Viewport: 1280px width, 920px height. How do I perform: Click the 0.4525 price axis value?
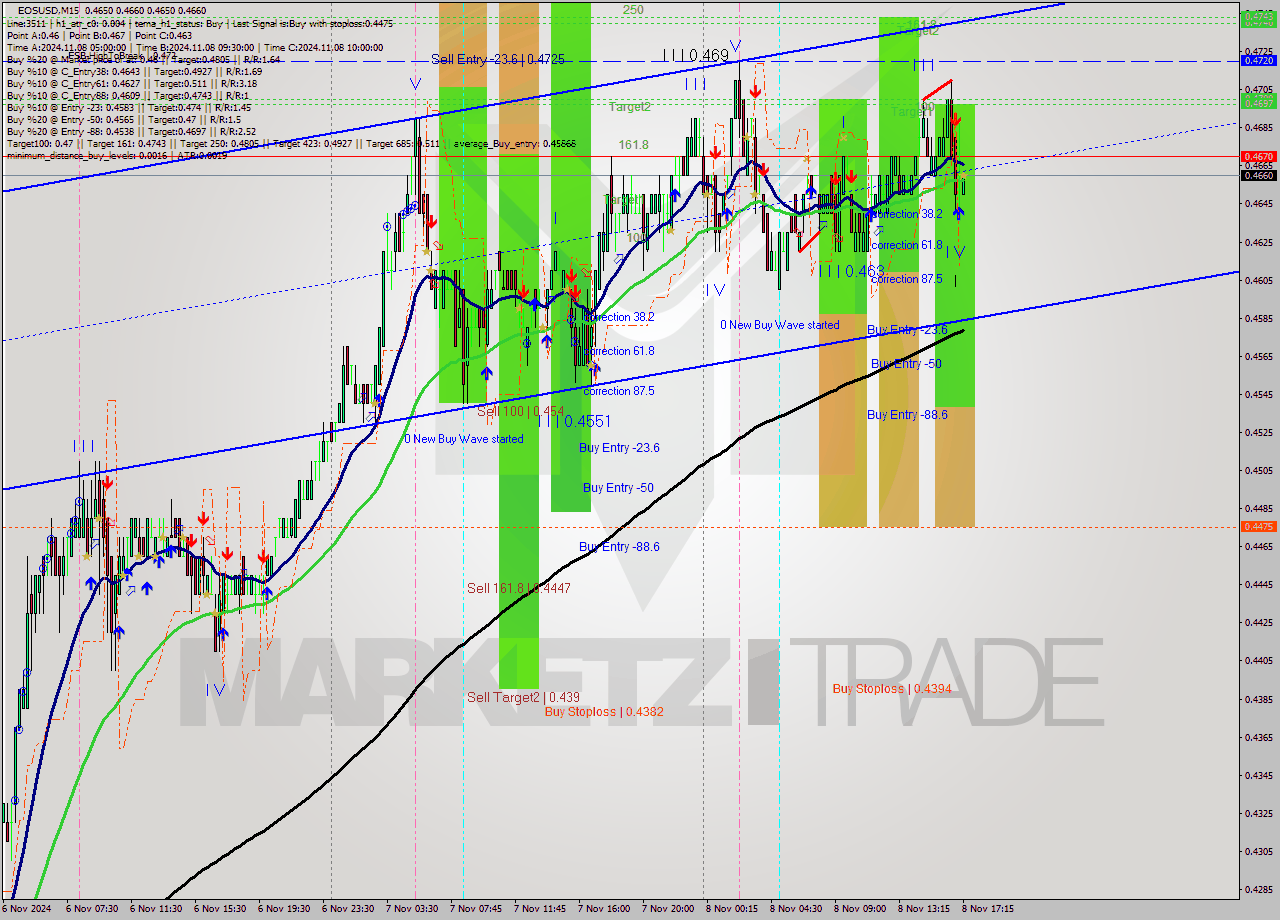pos(1257,432)
